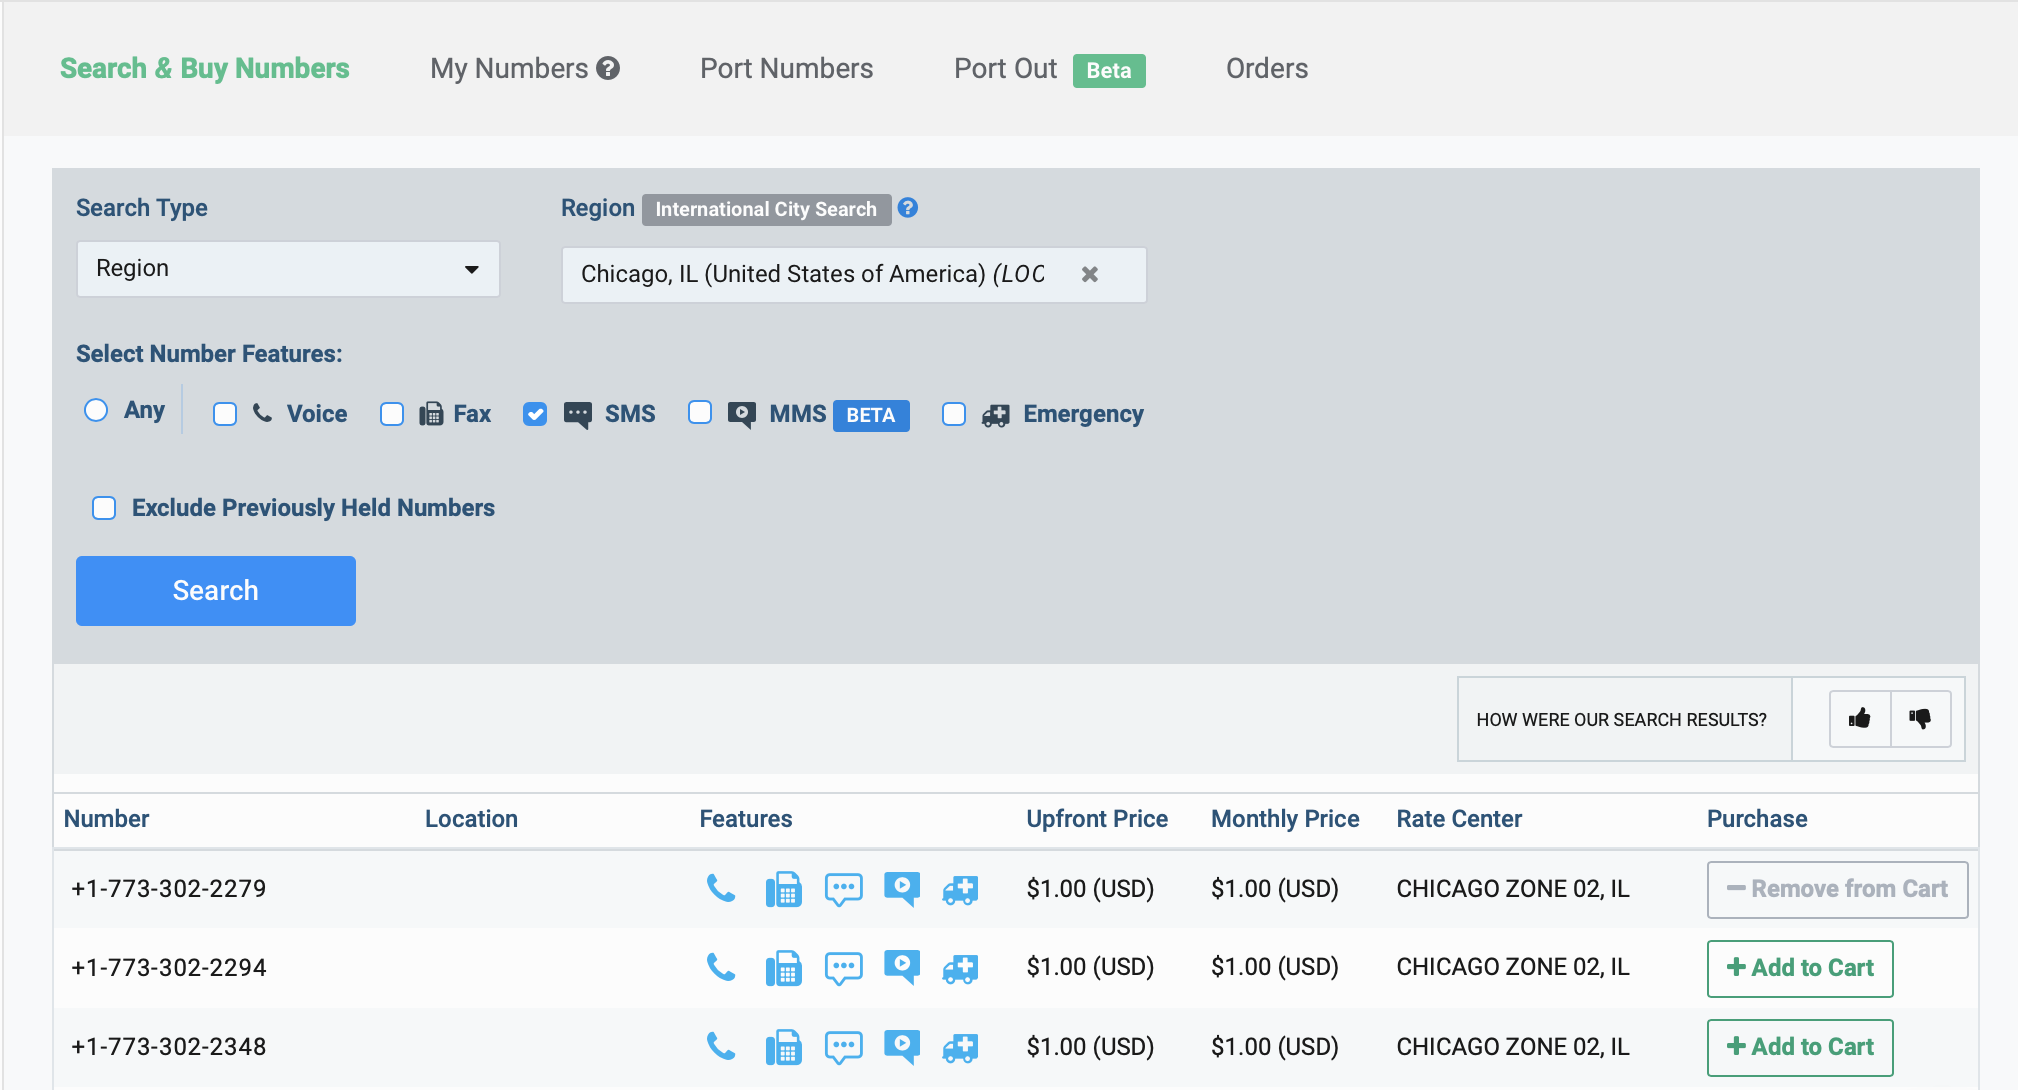Click the Number column header

(106, 819)
